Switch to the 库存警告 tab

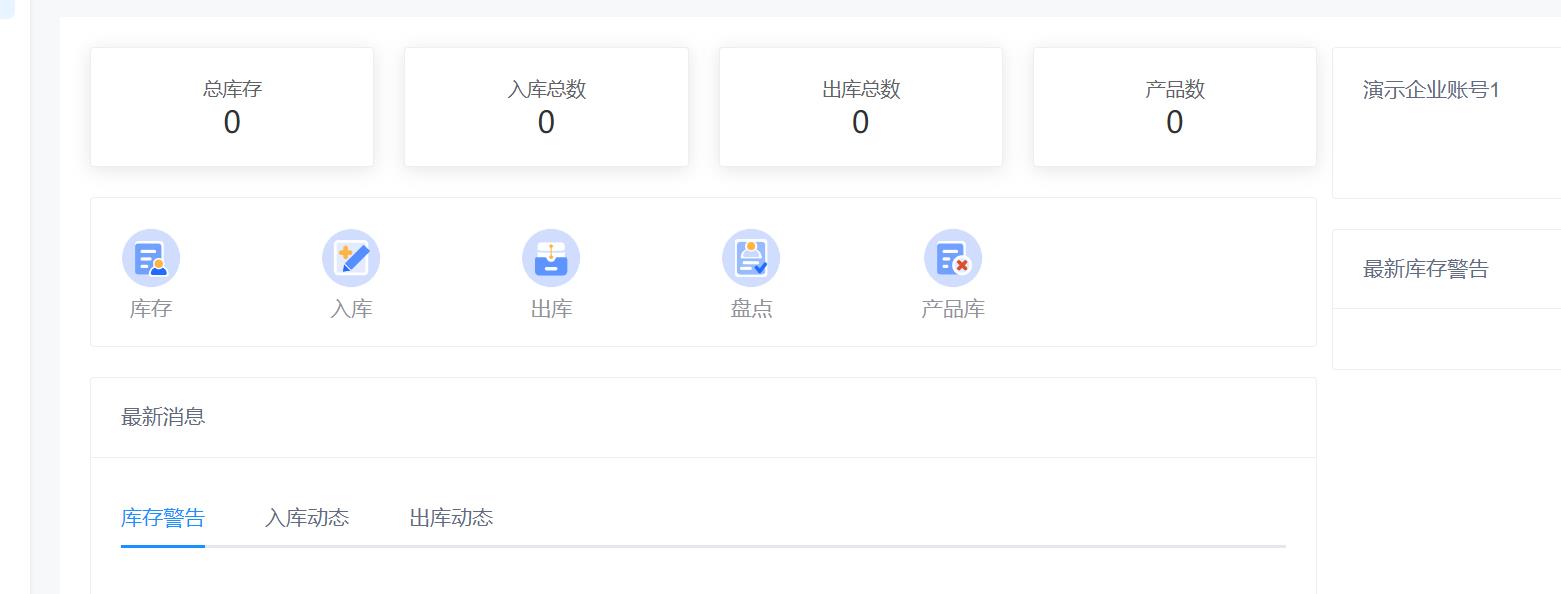pos(163,518)
